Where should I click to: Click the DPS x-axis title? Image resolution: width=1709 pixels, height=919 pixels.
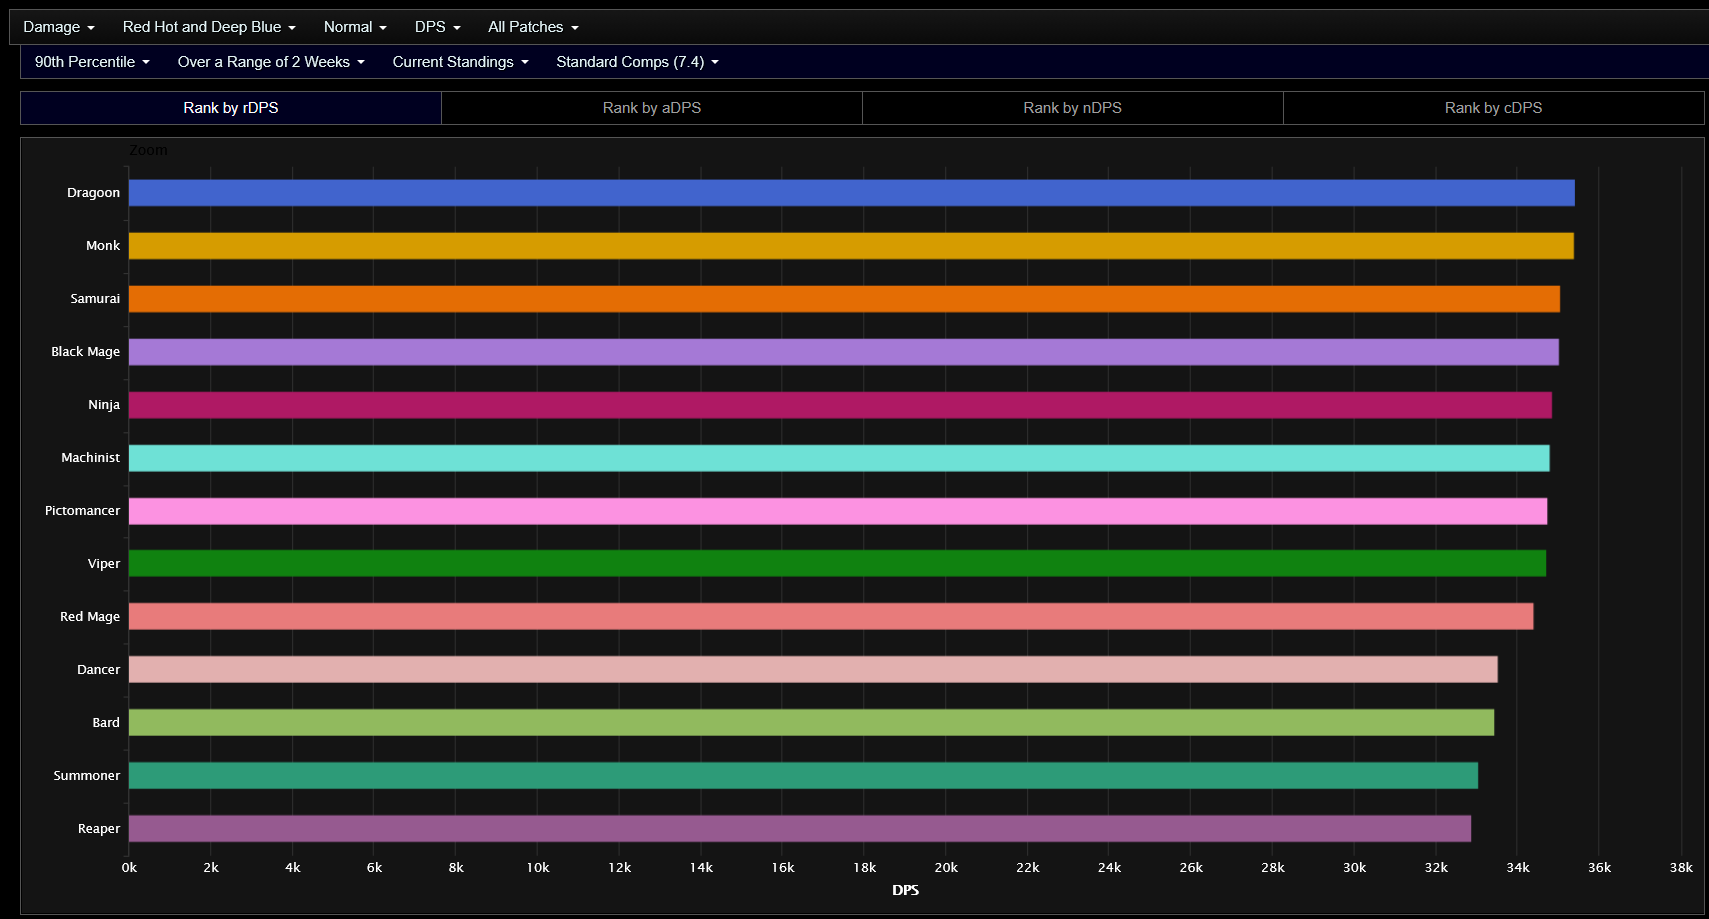pos(905,890)
